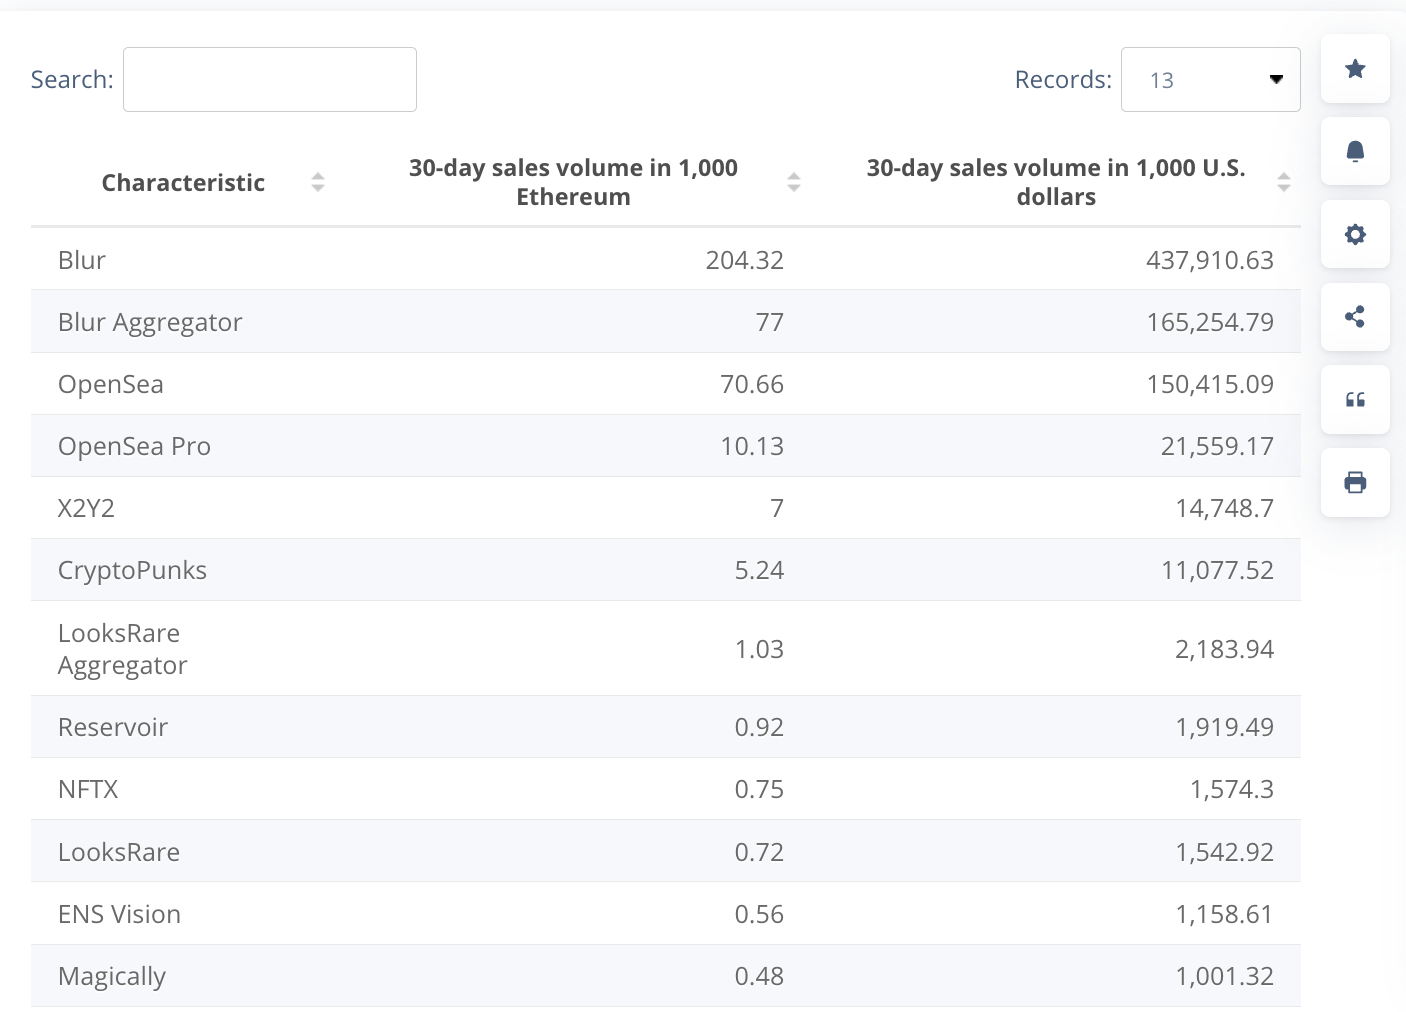Click the 1,919.49 dollar value
The image size is (1406, 1012).
pyautogui.click(x=1224, y=727)
